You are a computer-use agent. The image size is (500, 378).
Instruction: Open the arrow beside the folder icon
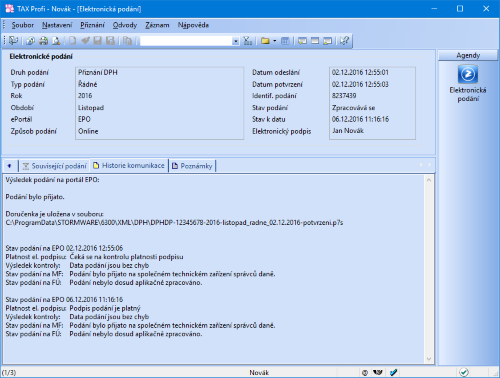tap(275, 41)
